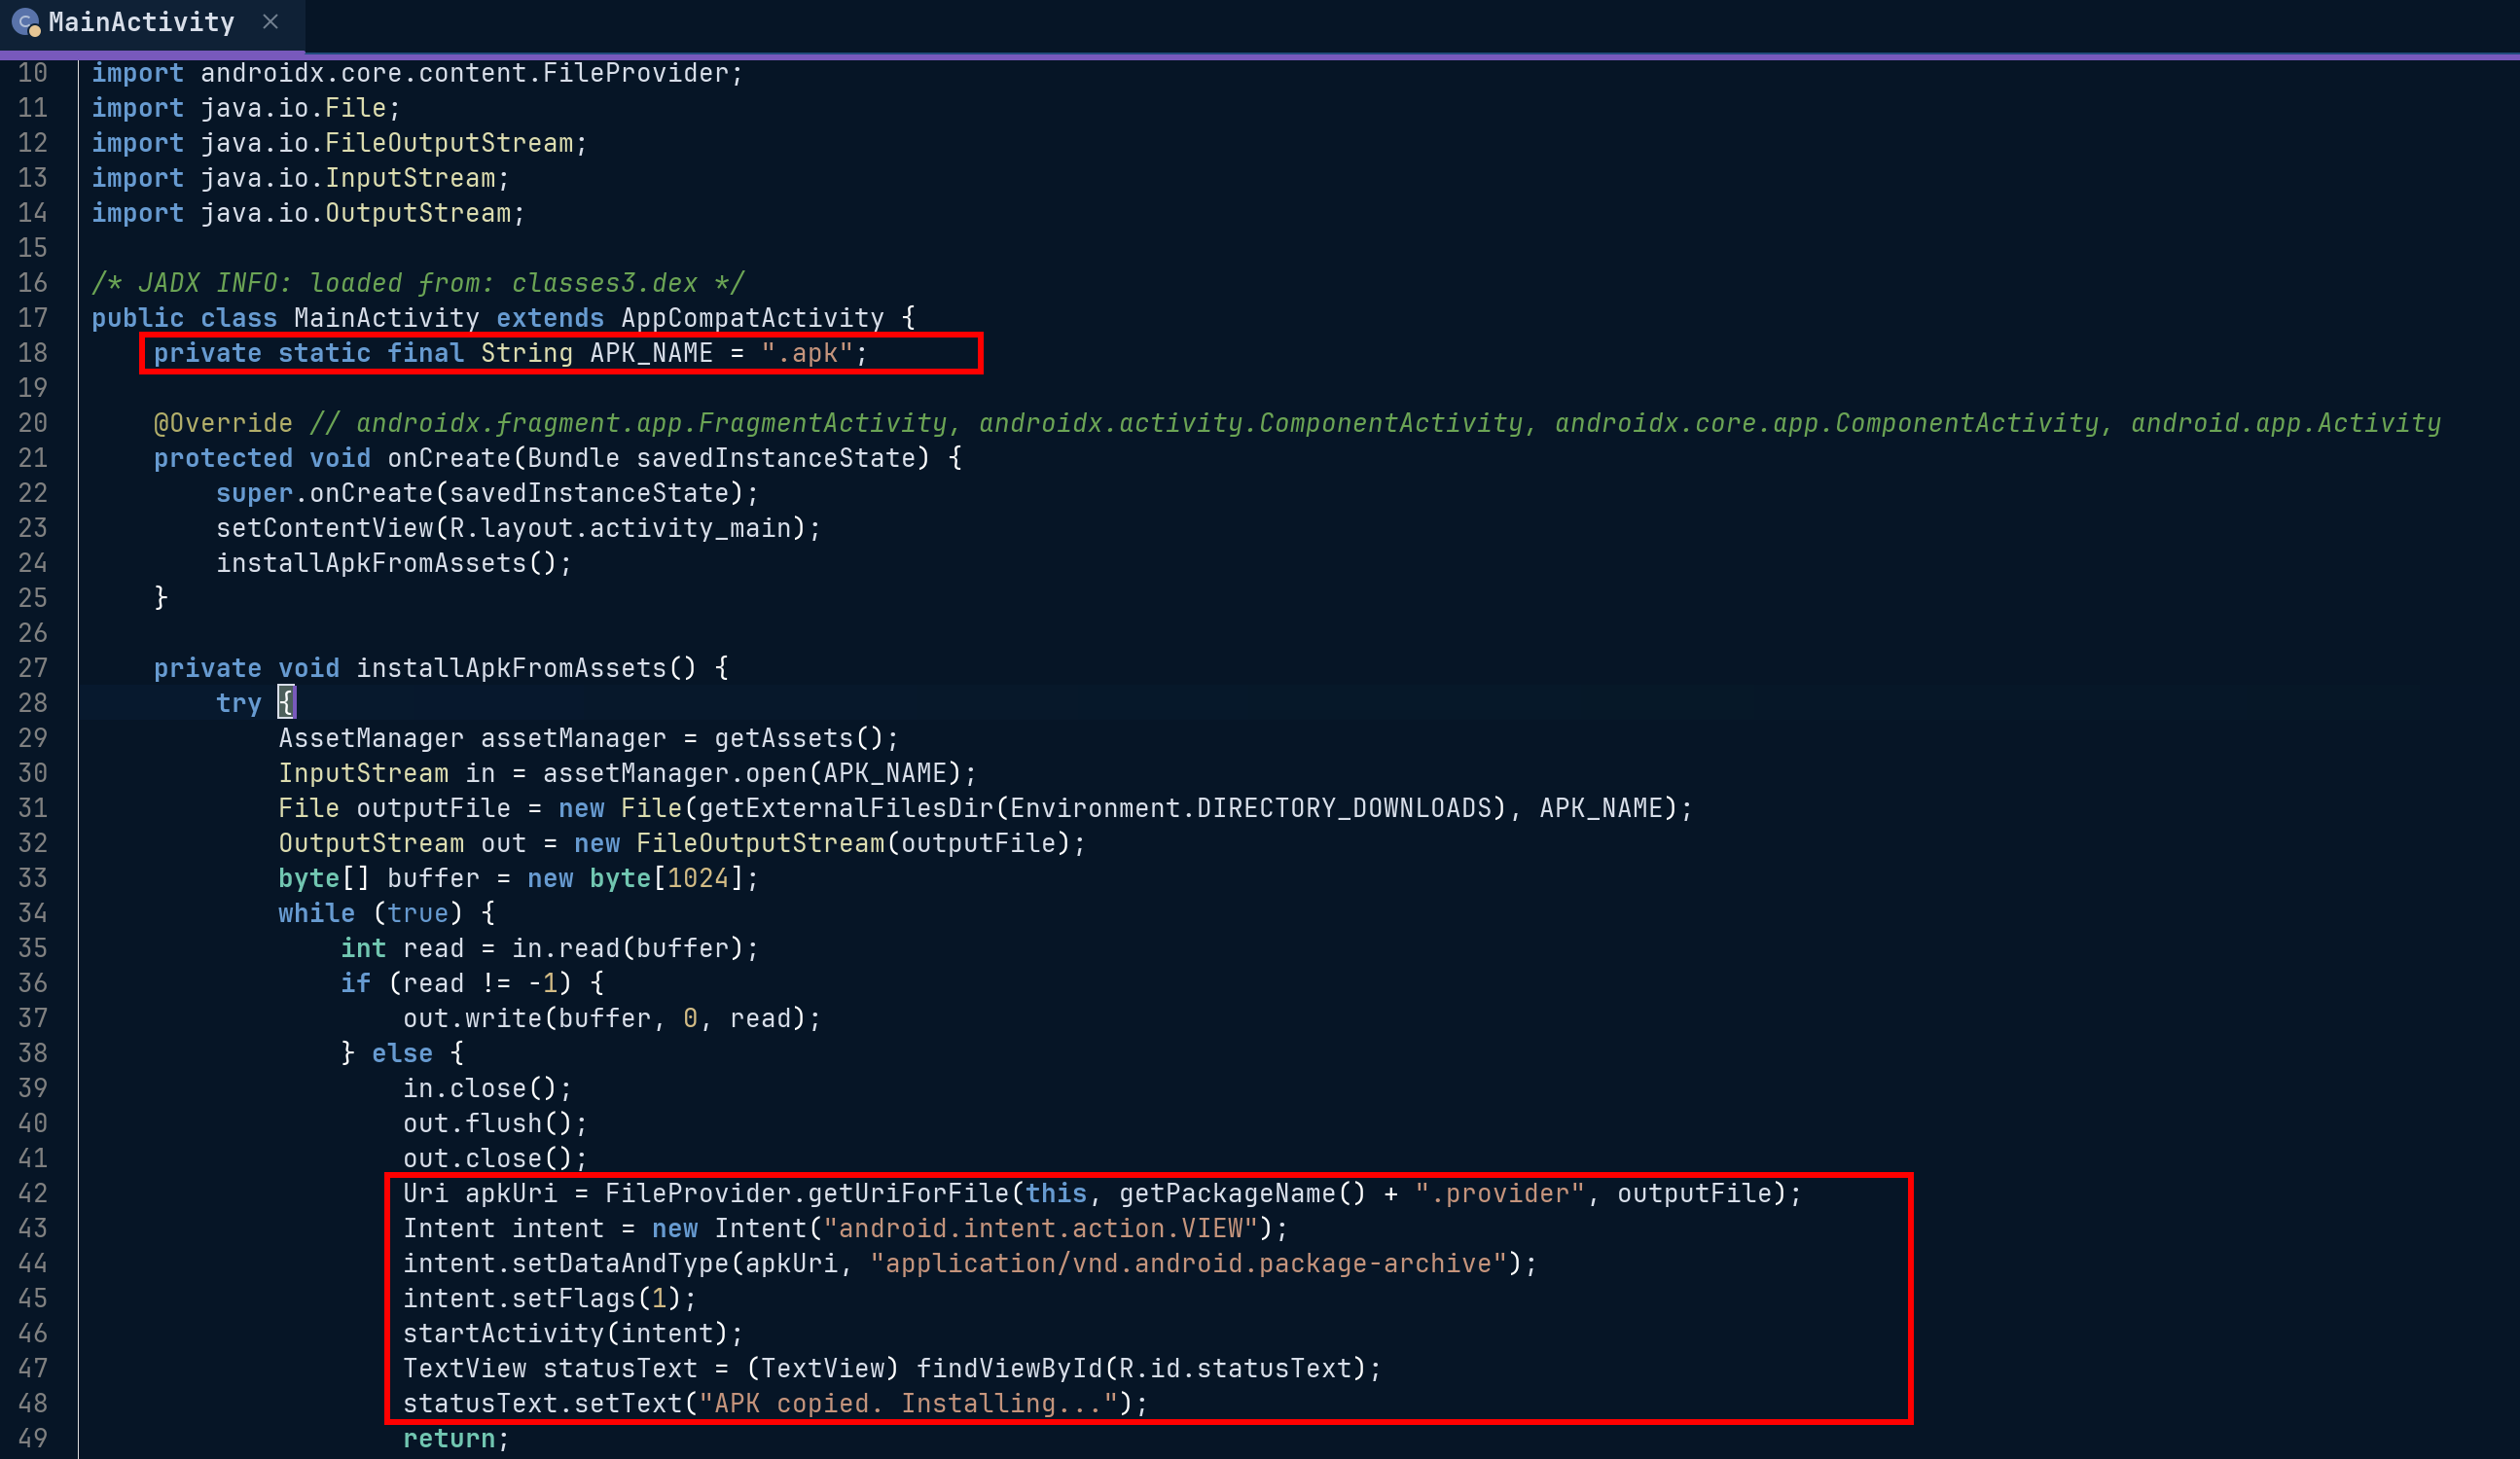2520x1459 pixels.
Task: Click in.close() call
Action: tap(487, 1088)
